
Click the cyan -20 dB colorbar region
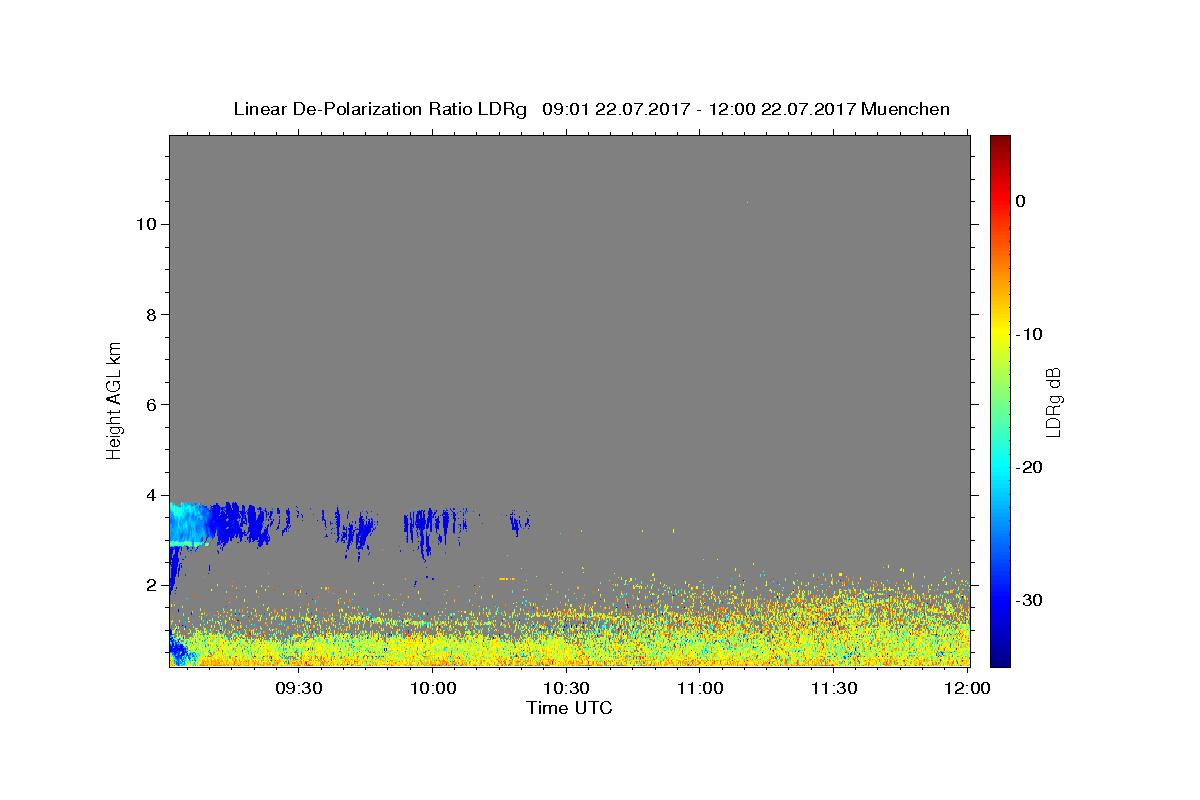[x=1000, y=467]
